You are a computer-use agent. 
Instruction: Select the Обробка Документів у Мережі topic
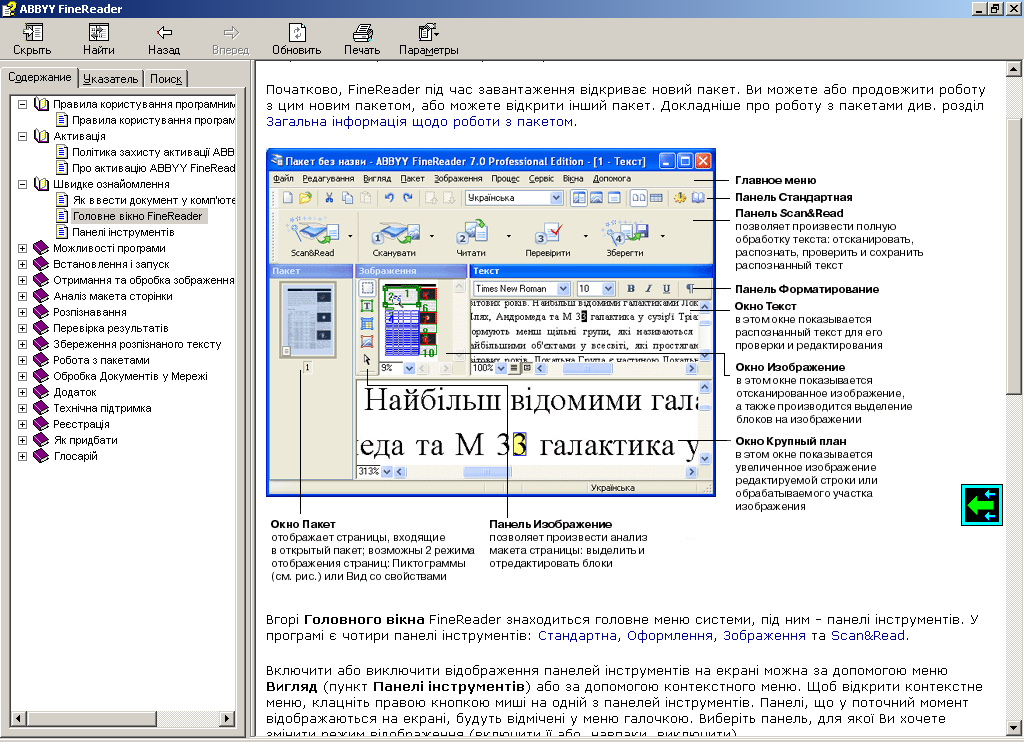click(x=130, y=376)
